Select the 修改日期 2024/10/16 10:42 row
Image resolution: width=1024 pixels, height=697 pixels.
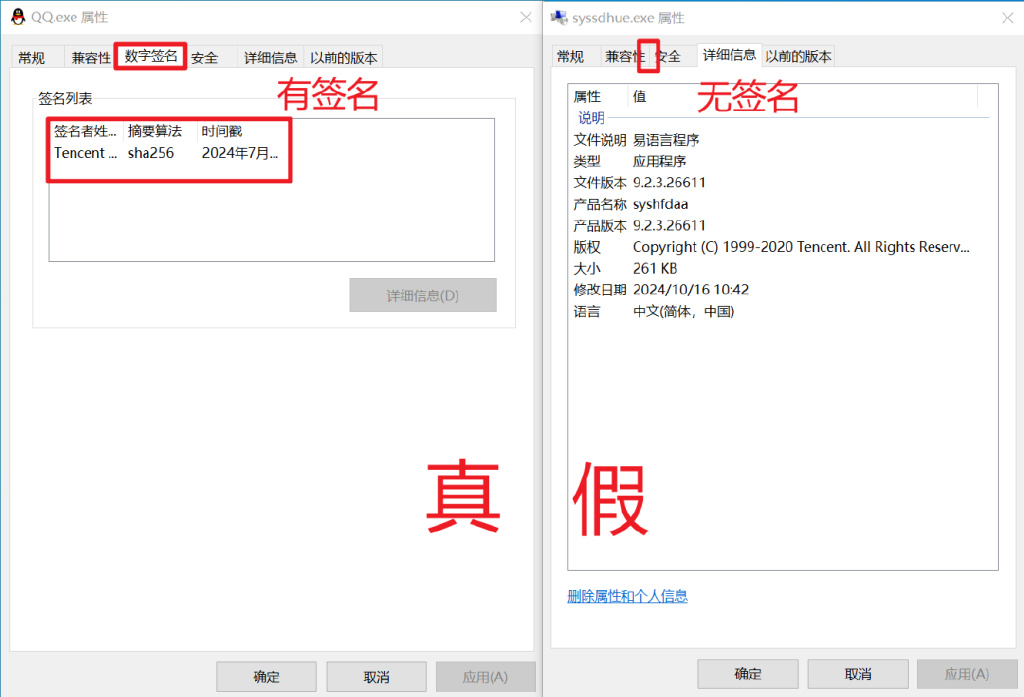point(782,290)
